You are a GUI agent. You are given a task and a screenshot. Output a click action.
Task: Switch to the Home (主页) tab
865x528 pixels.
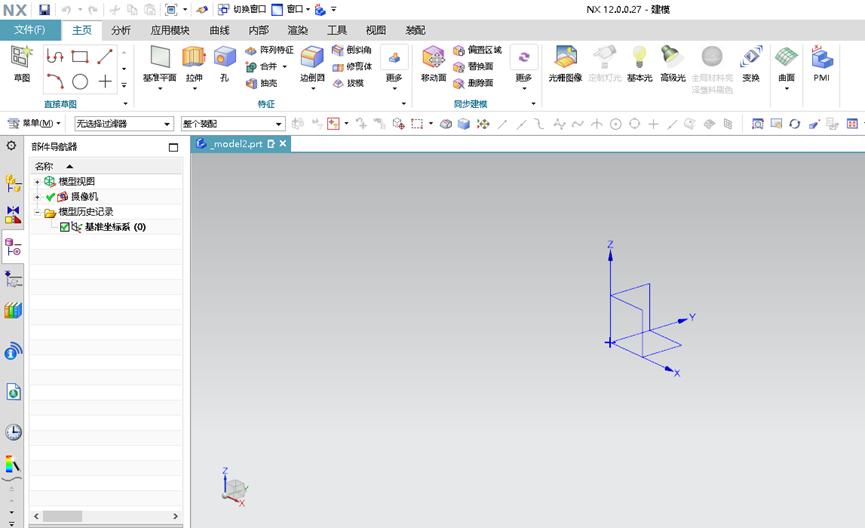pyautogui.click(x=82, y=30)
